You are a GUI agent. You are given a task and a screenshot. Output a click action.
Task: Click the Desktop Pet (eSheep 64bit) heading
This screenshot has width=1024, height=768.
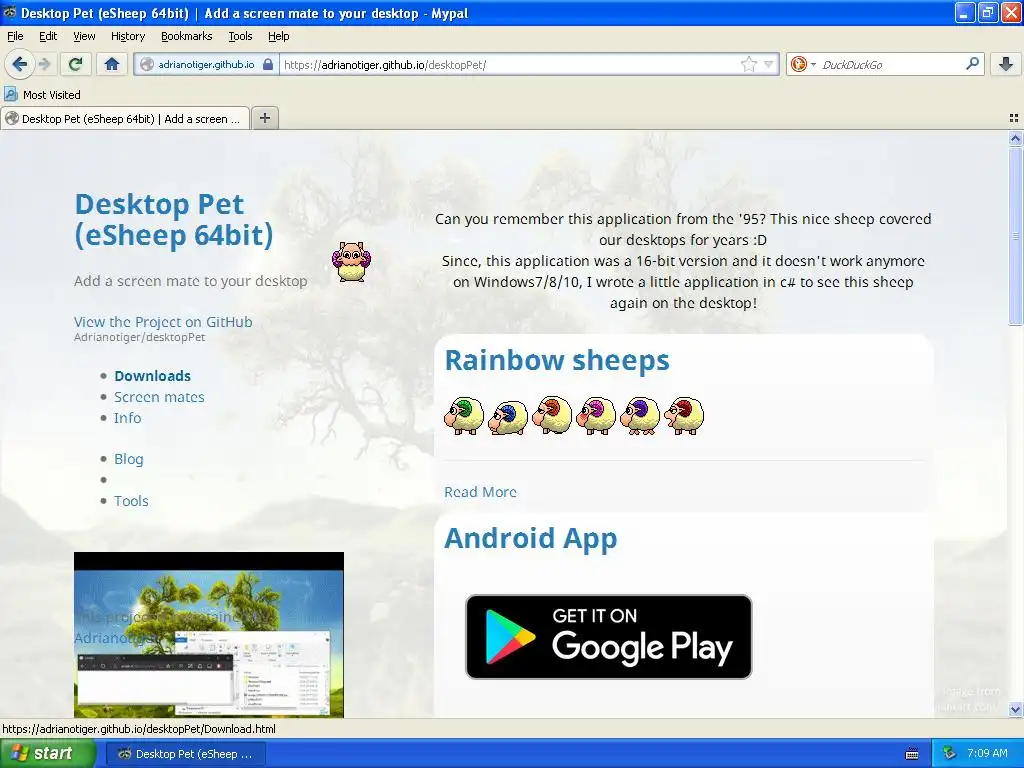174,219
